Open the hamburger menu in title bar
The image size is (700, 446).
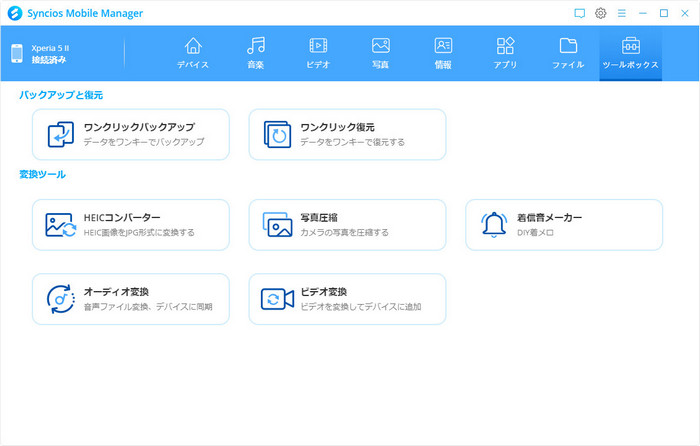click(x=622, y=13)
